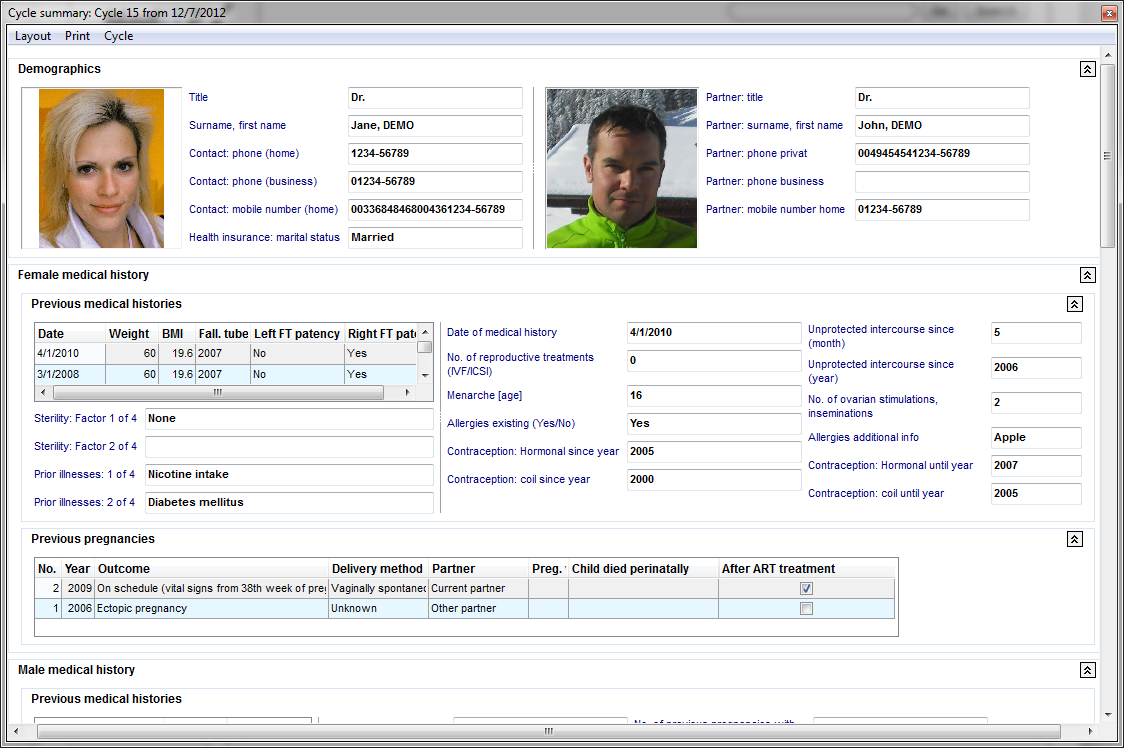The height and width of the screenshot is (748, 1124).
Task: Collapse the Male medical history section
Action: pyautogui.click(x=1087, y=670)
